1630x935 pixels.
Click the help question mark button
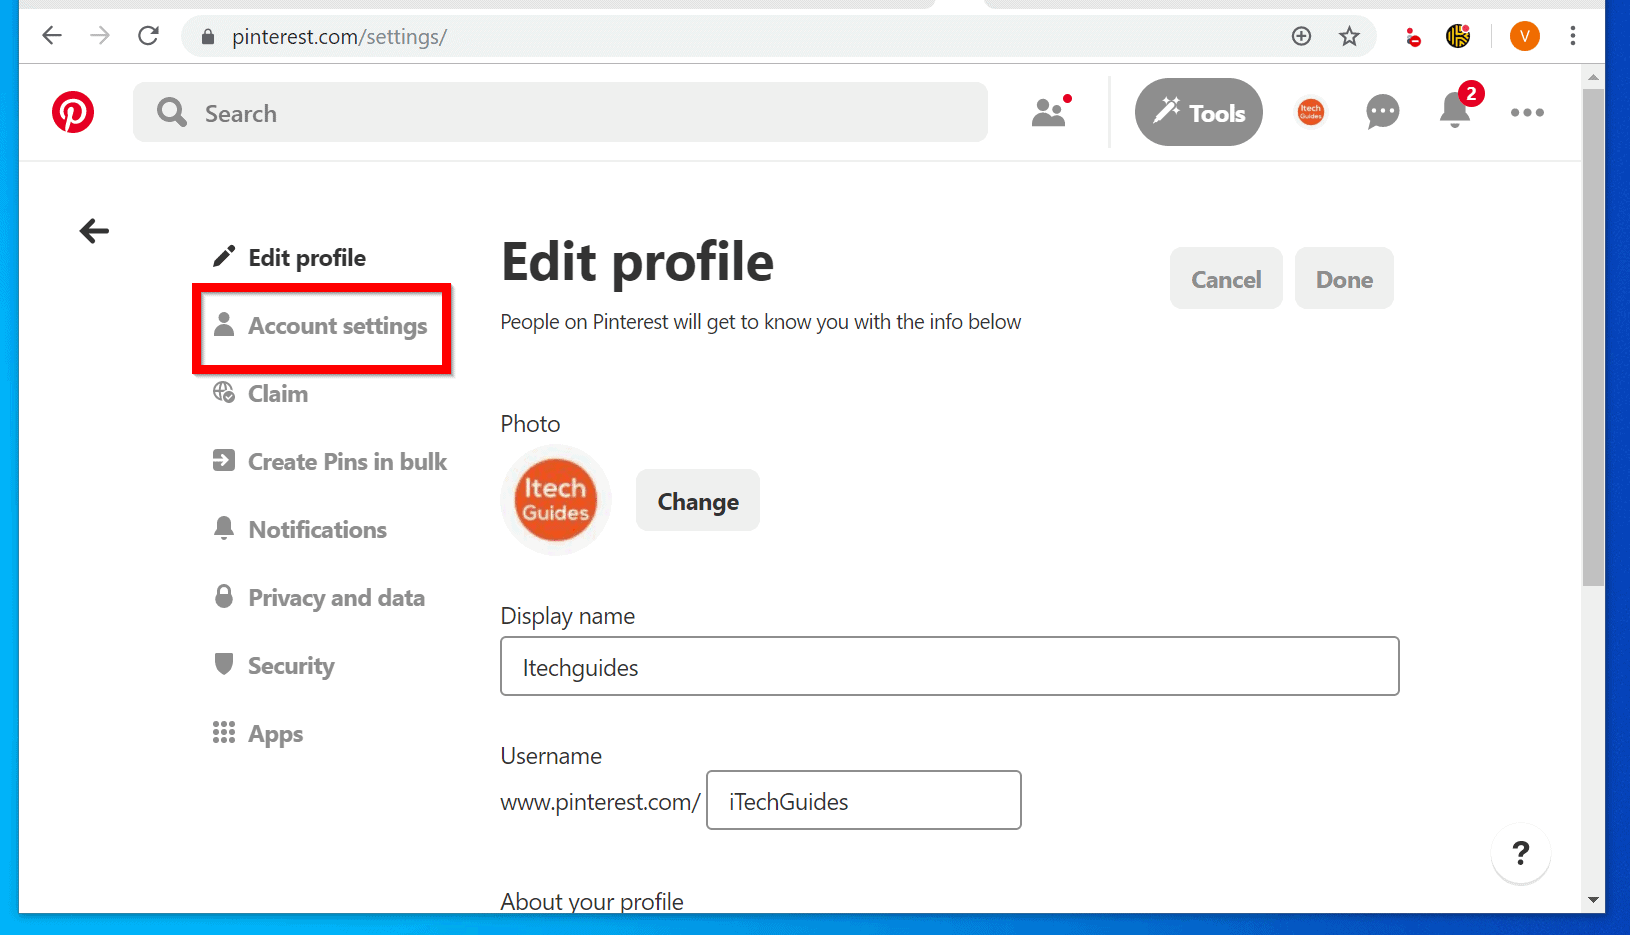pos(1521,854)
